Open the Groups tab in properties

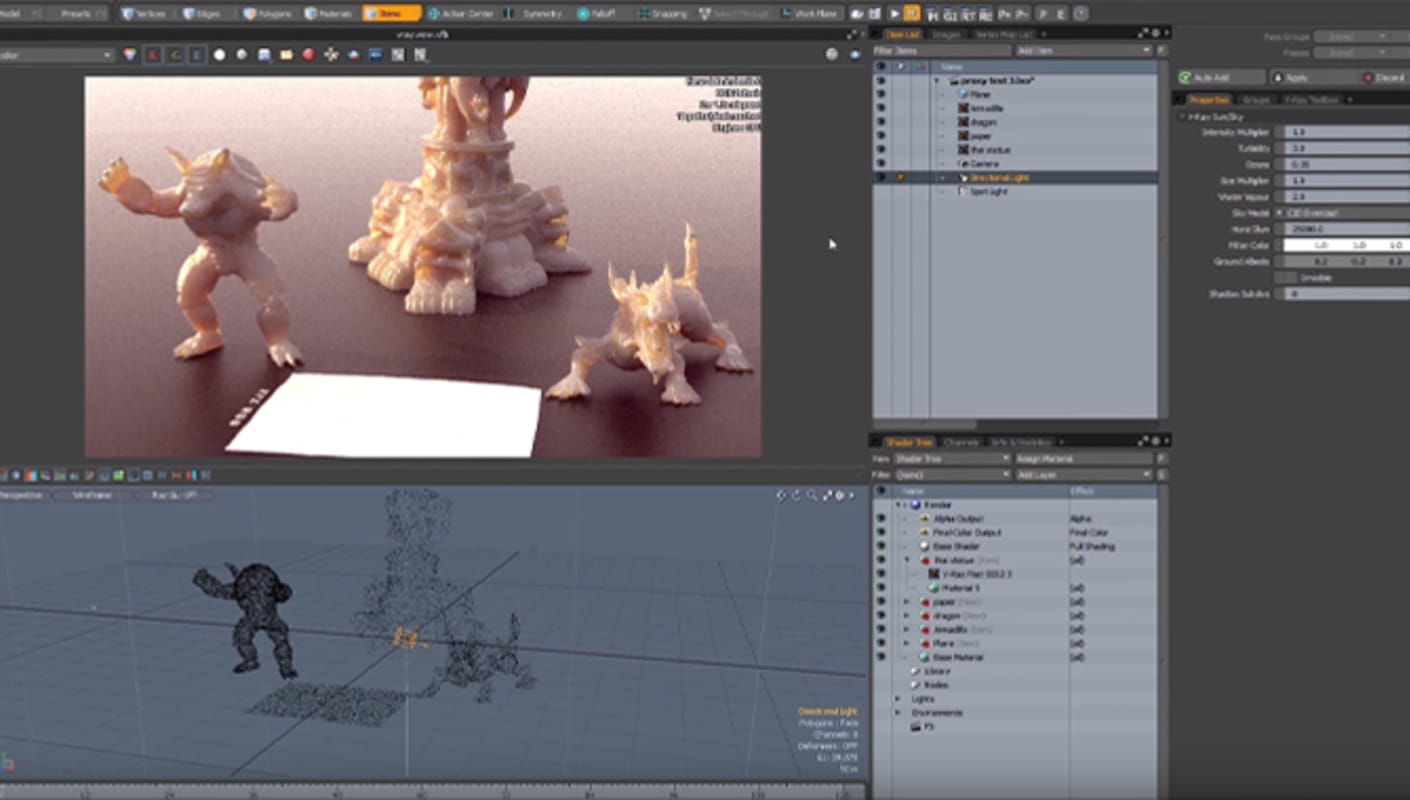pyautogui.click(x=1255, y=100)
